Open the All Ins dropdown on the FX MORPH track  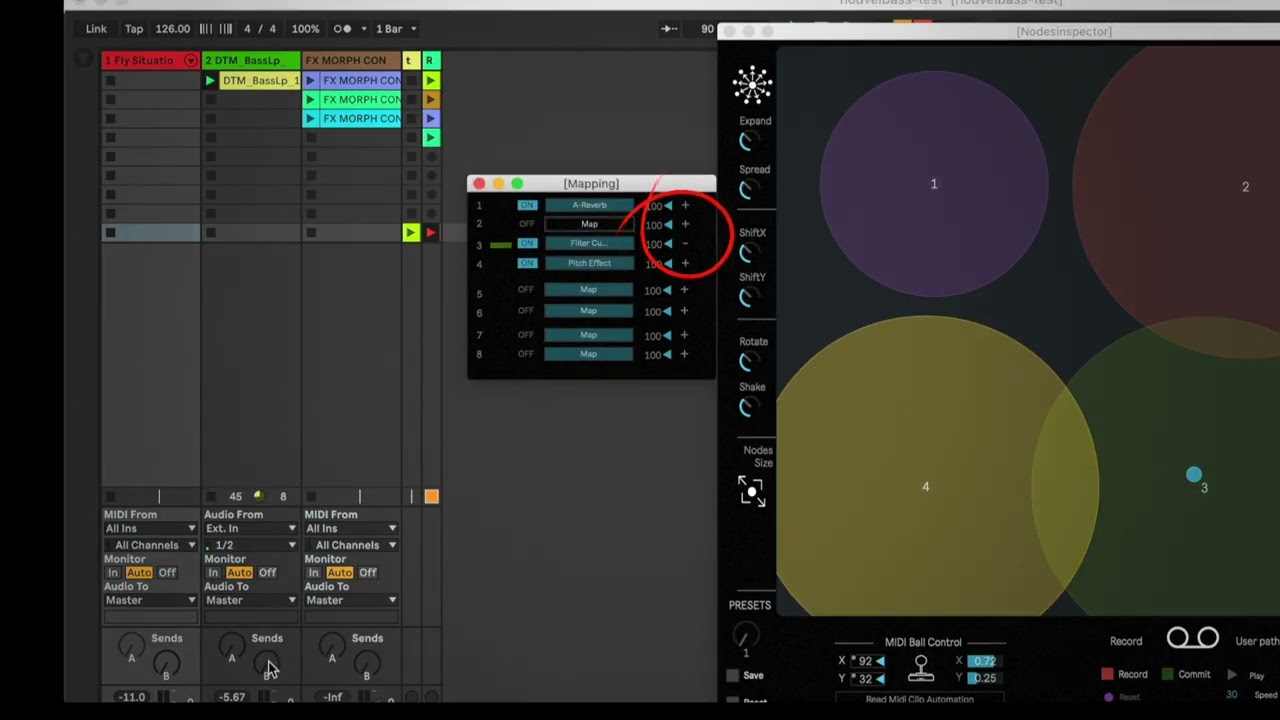350,529
